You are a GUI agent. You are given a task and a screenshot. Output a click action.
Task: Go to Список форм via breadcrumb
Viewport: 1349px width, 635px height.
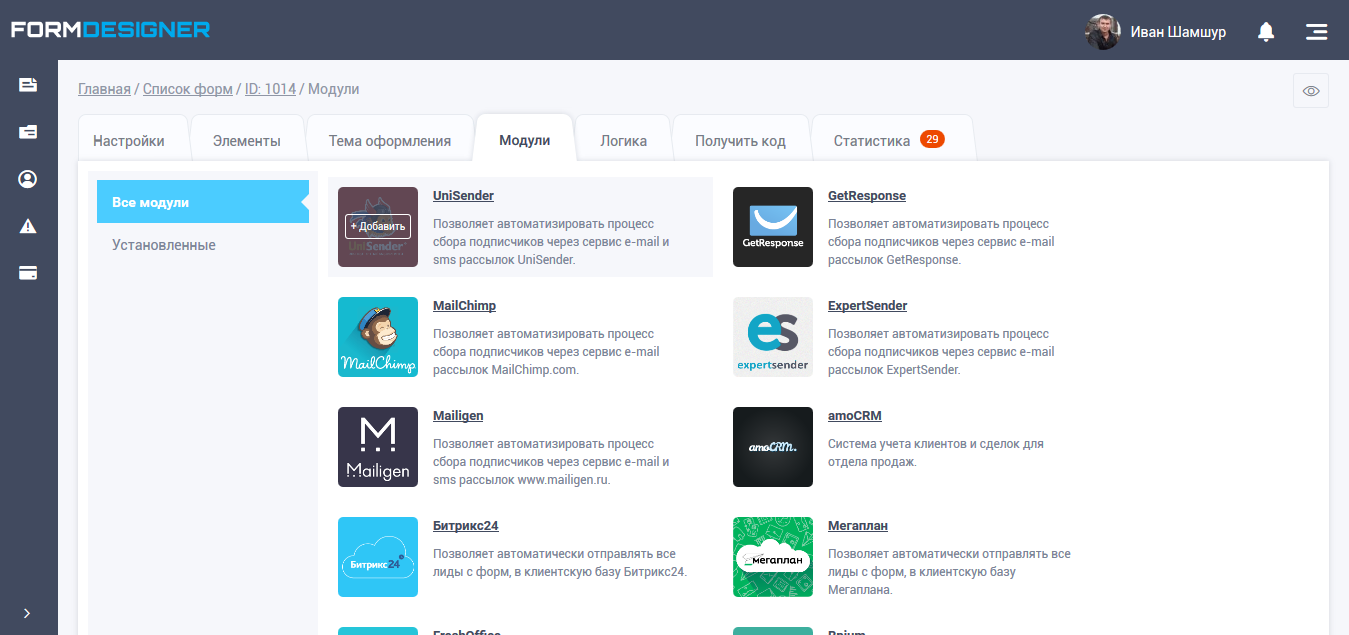(x=187, y=88)
